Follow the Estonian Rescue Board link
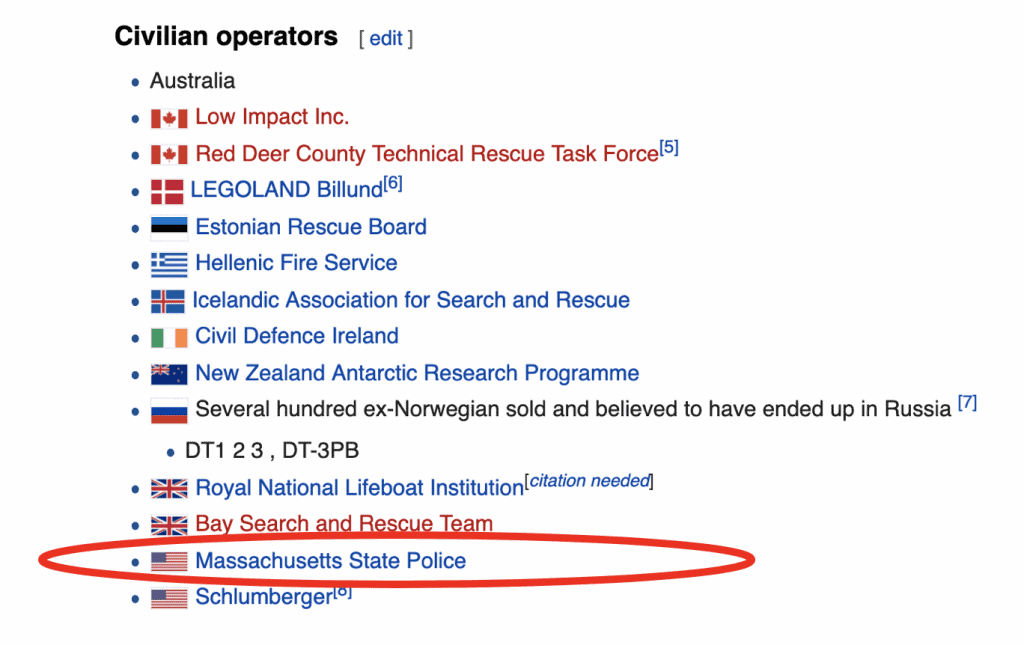1024x645 pixels. pos(311,227)
